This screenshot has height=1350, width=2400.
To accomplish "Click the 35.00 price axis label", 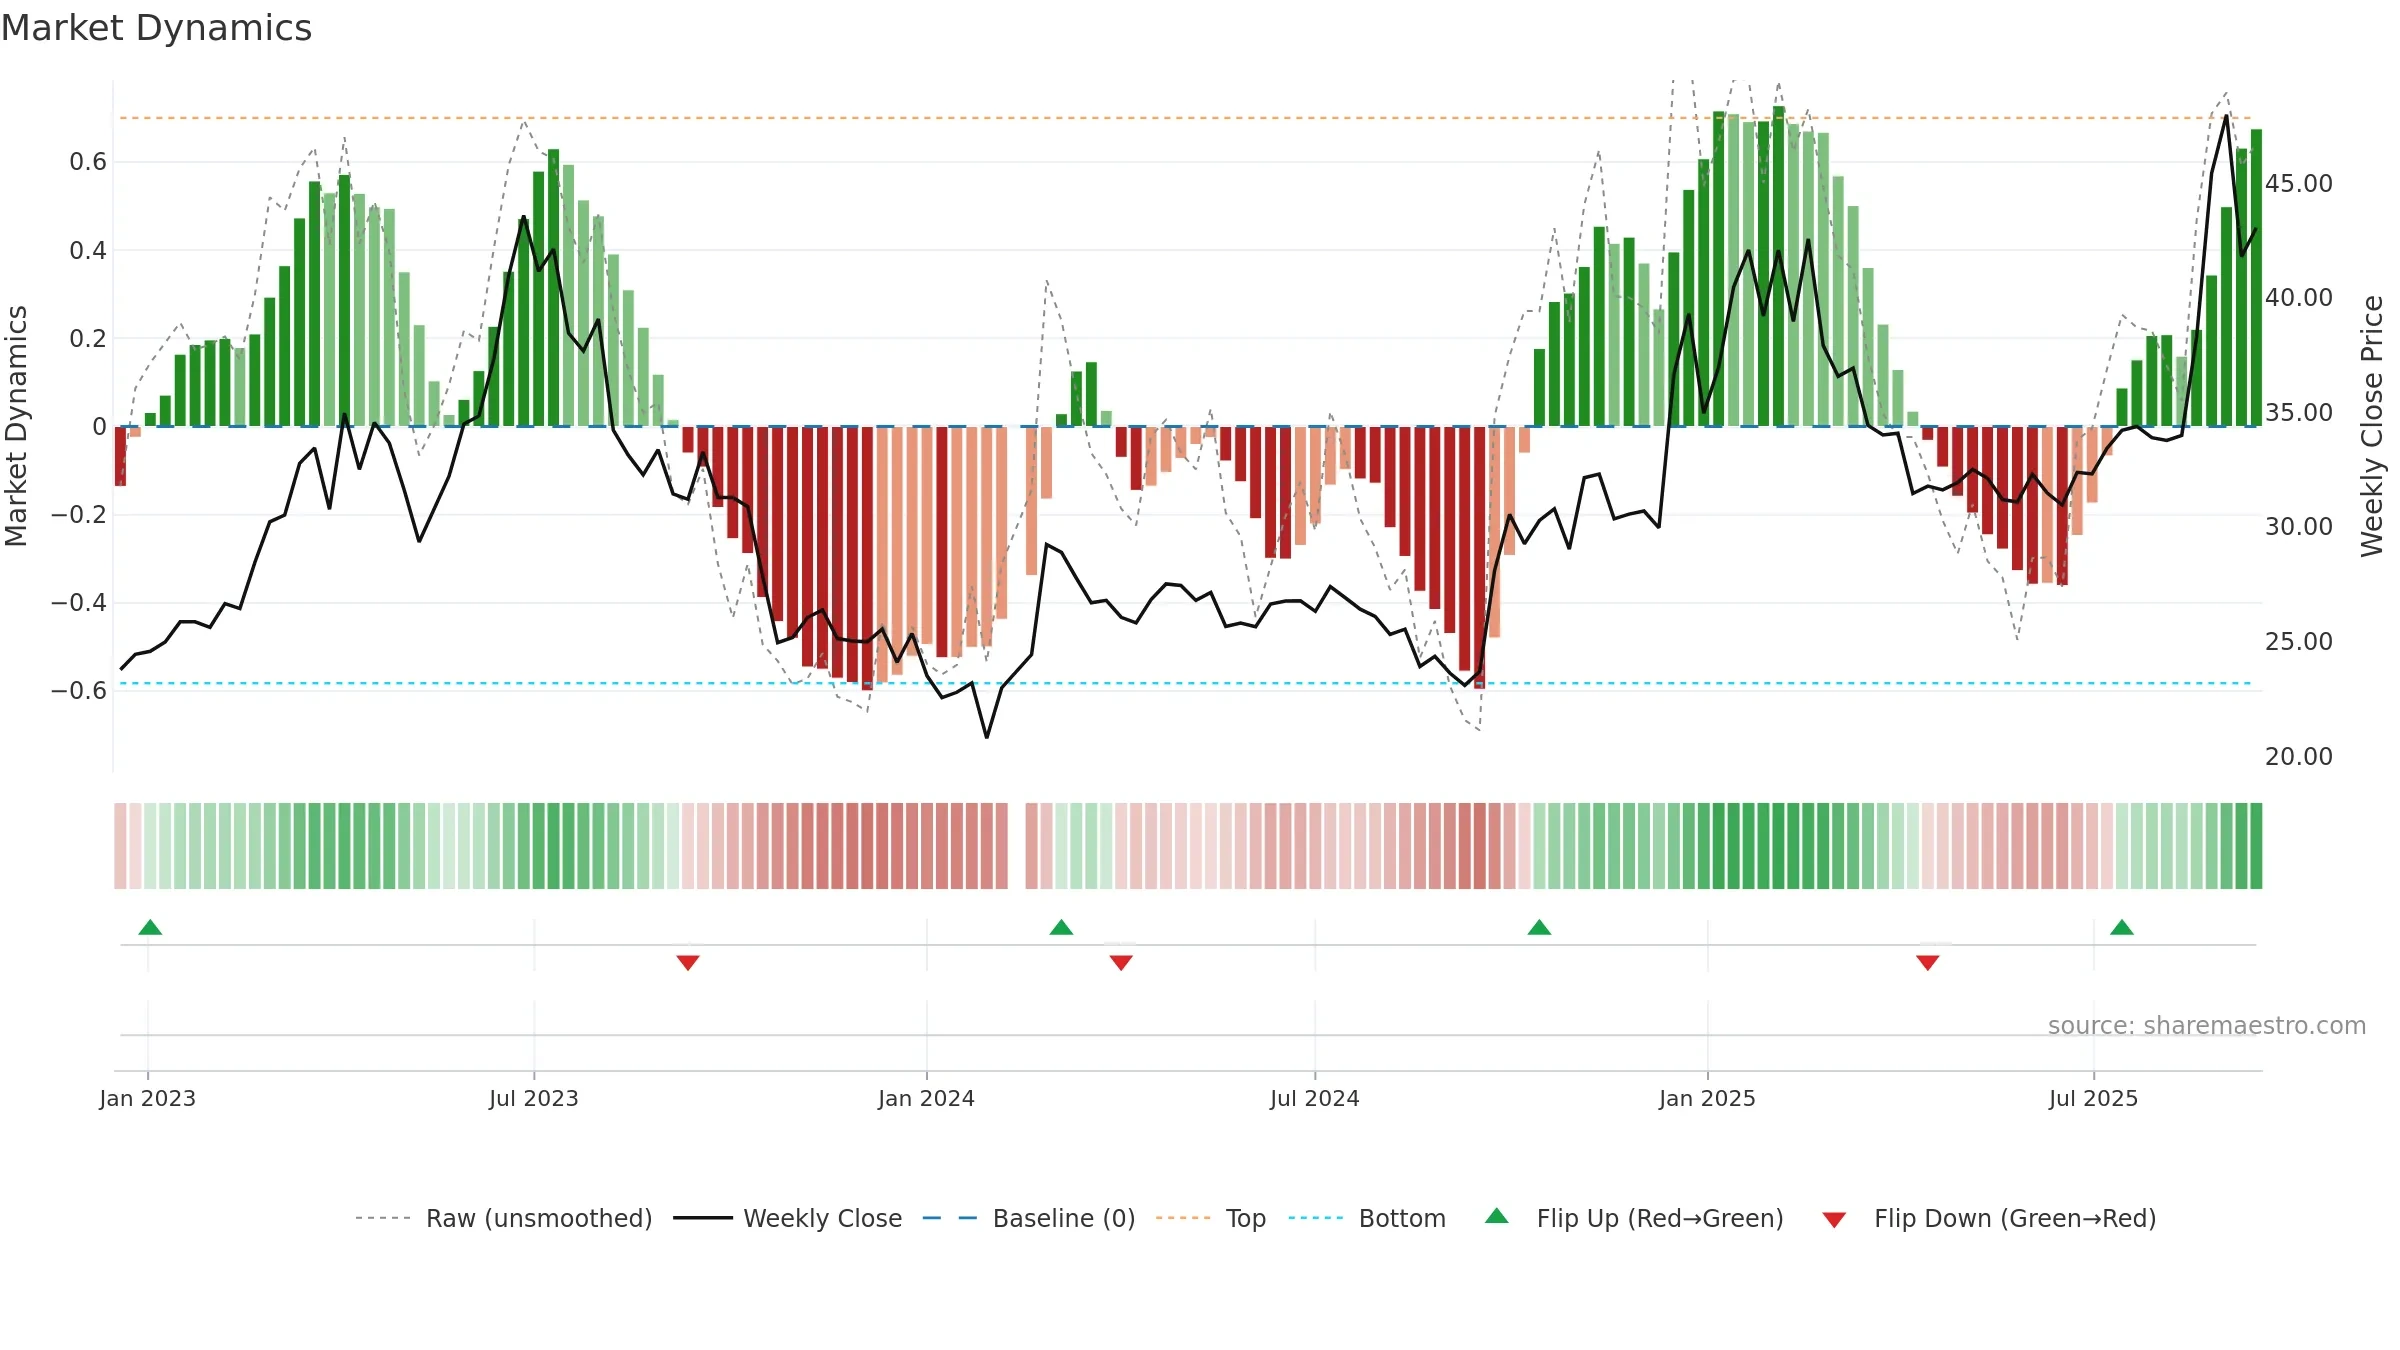I will click(2299, 413).
